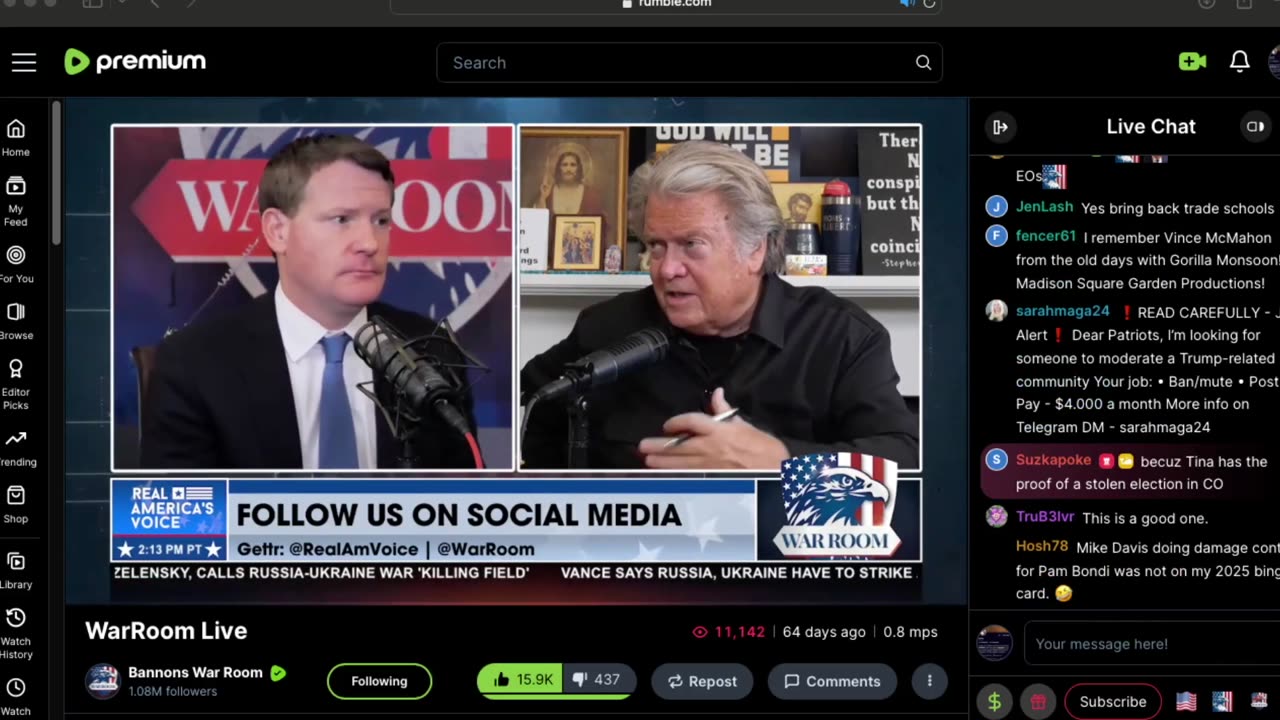Click the 'Your message here!' chat input
1280x720 pixels.
click(1152, 643)
